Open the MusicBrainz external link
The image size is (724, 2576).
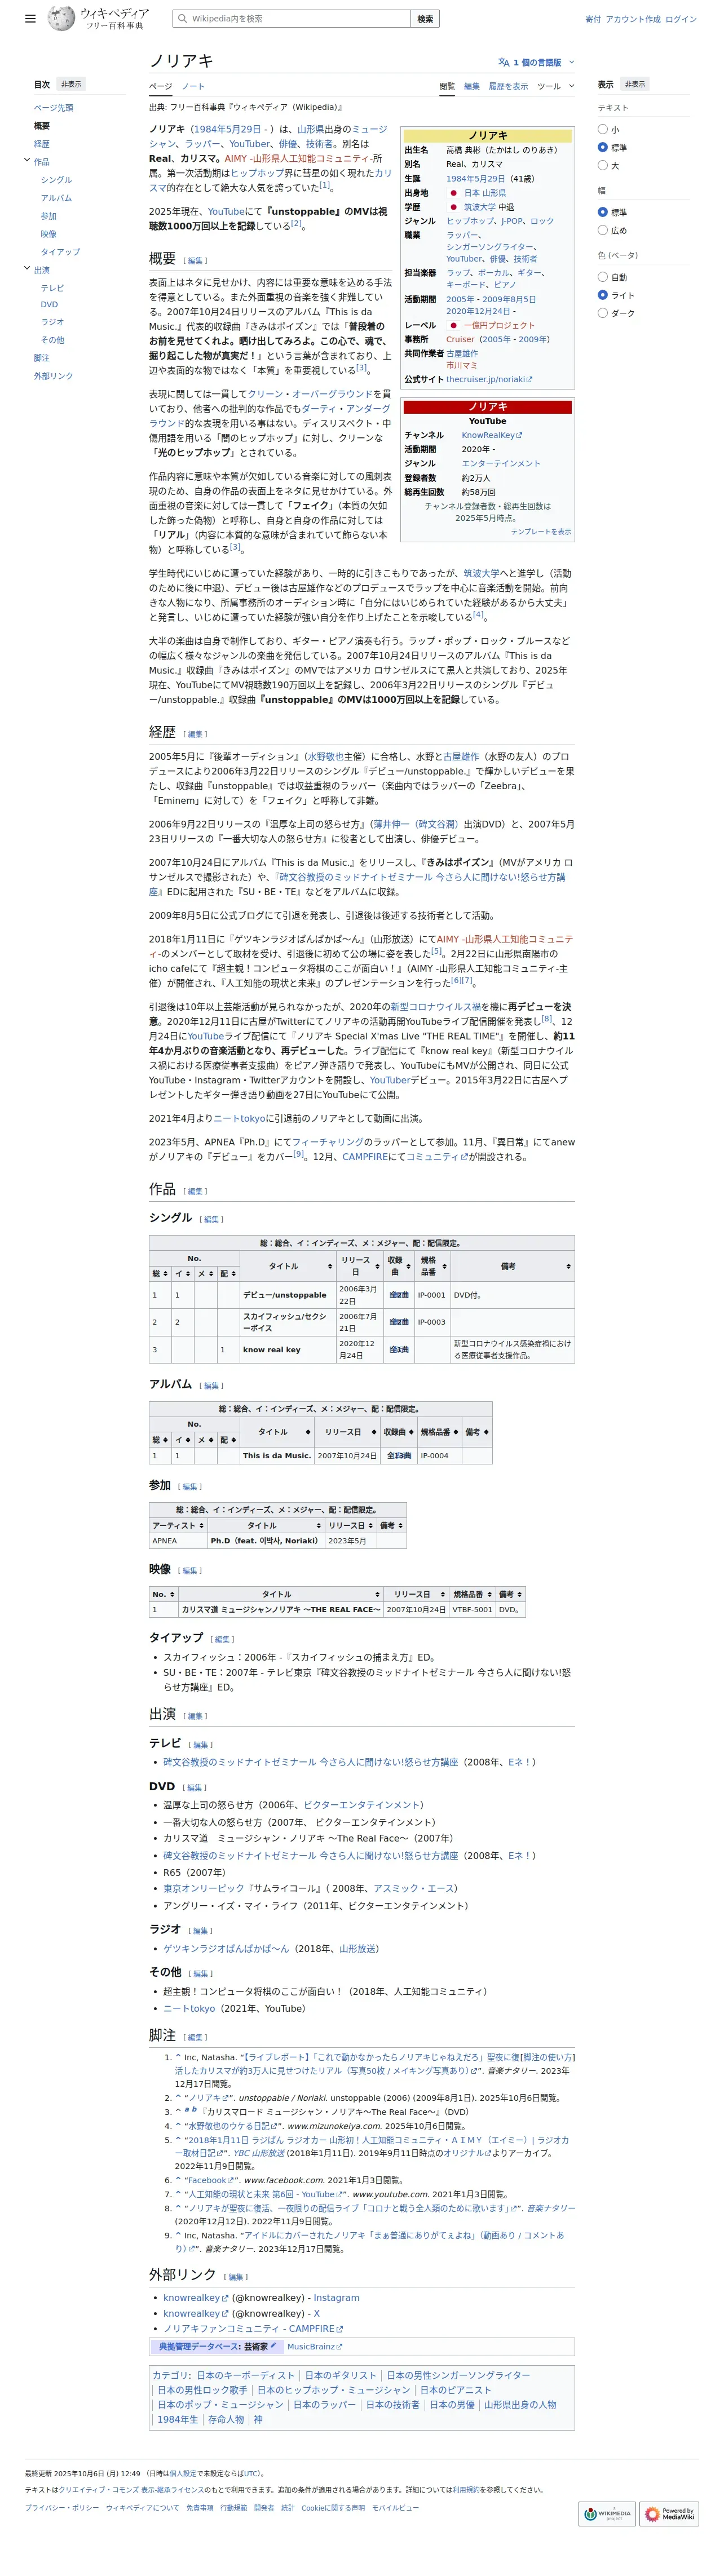tap(314, 2346)
